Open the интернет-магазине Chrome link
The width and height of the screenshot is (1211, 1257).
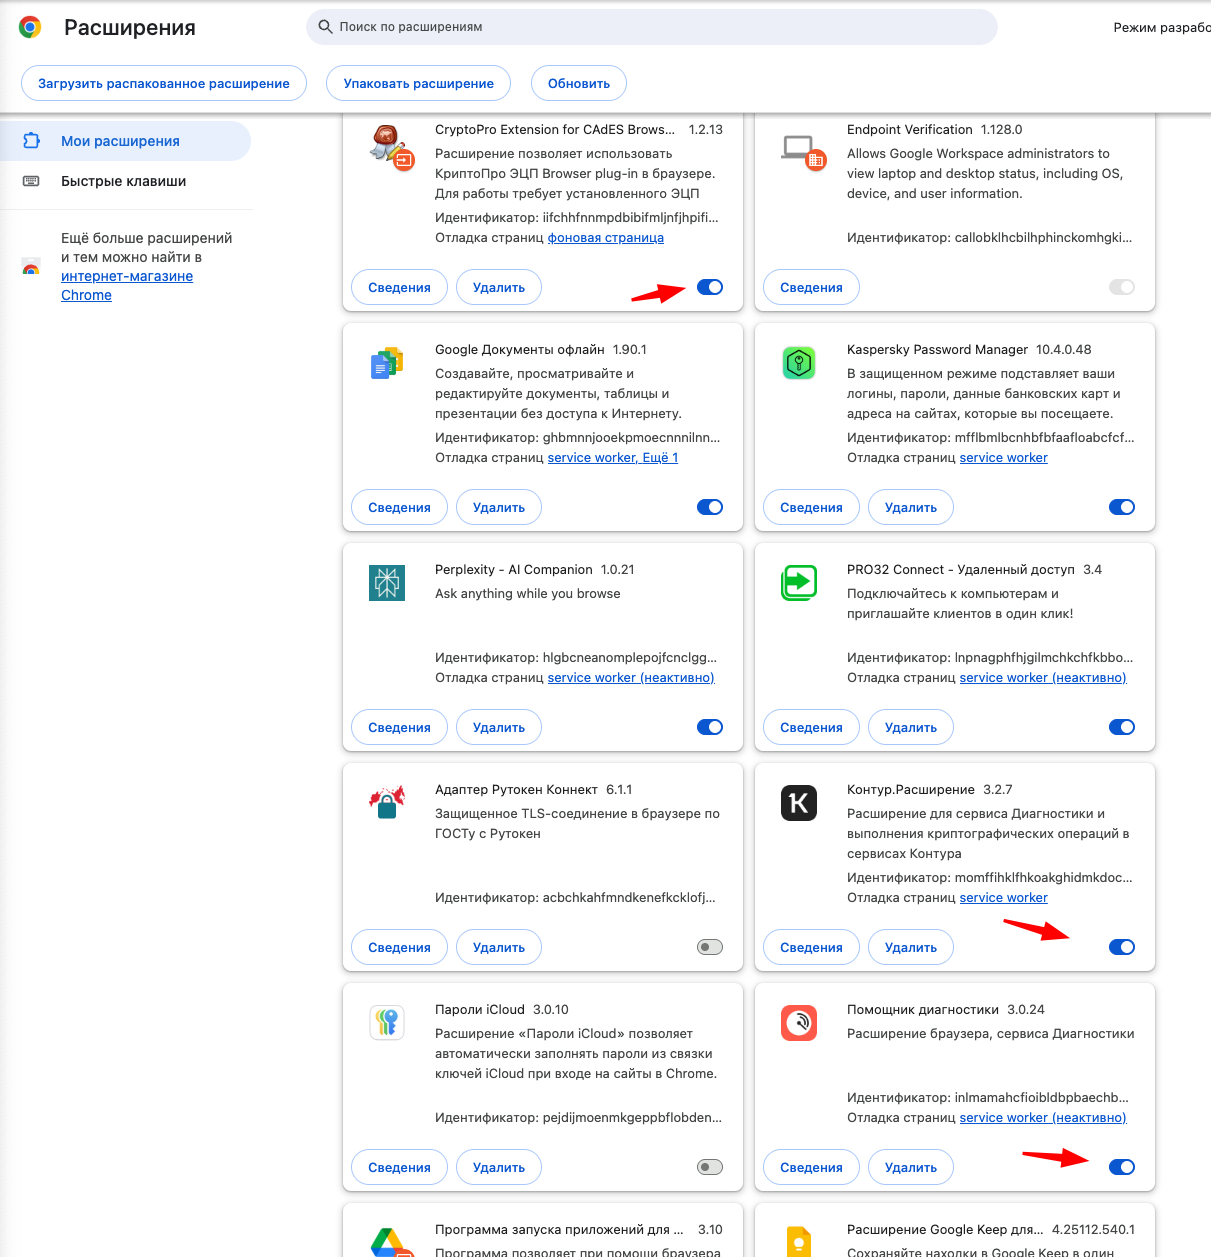tap(127, 285)
